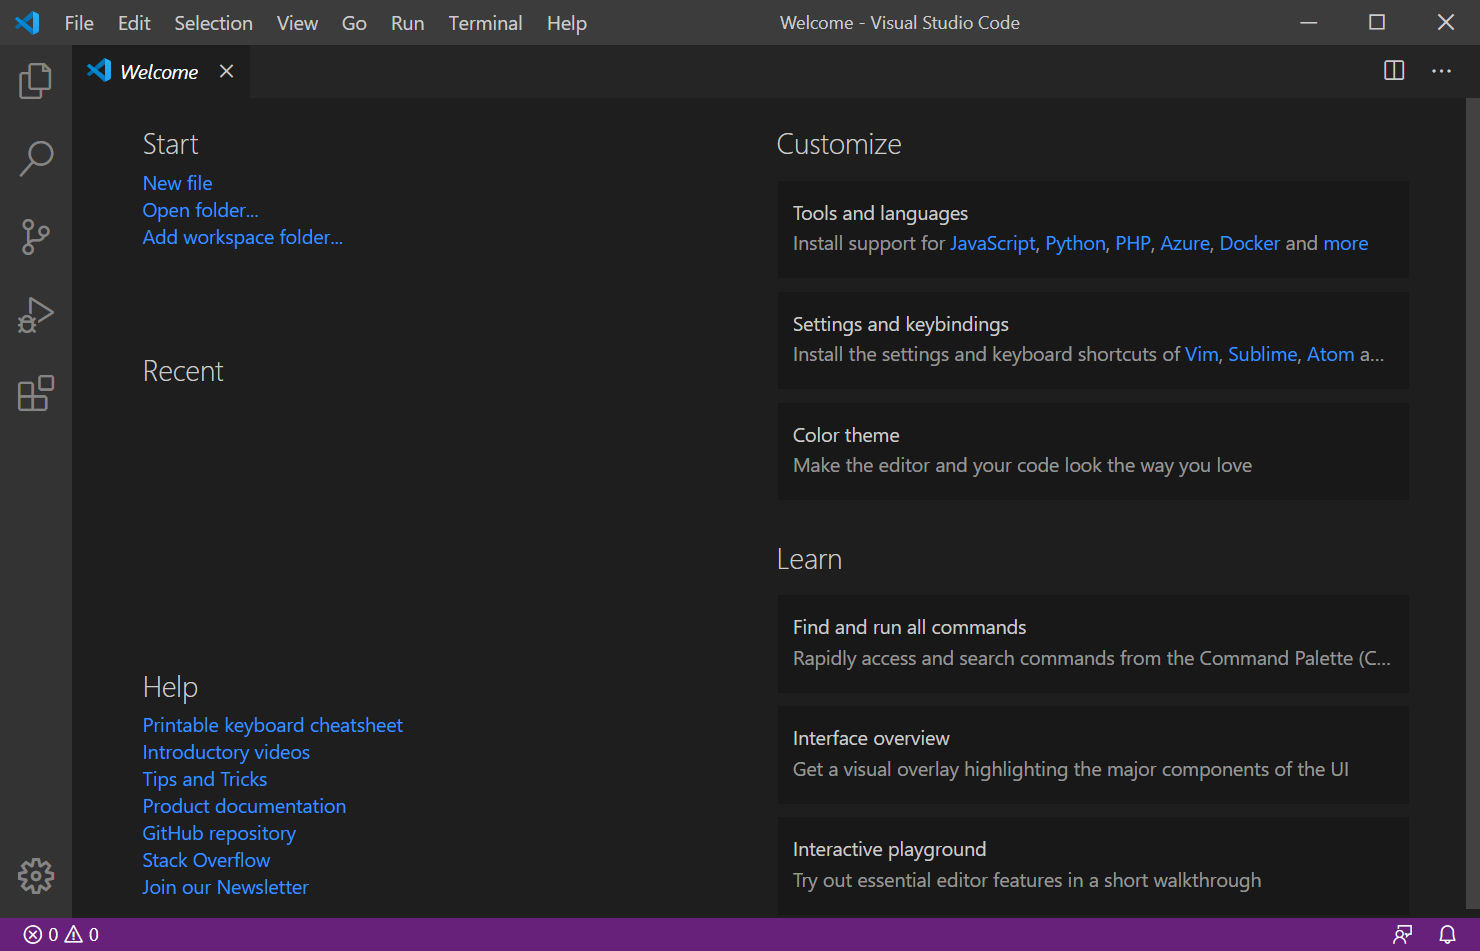This screenshot has height=951, width=1480.
Task: Split the editor to the right
Action: (x=1394, y=71)
